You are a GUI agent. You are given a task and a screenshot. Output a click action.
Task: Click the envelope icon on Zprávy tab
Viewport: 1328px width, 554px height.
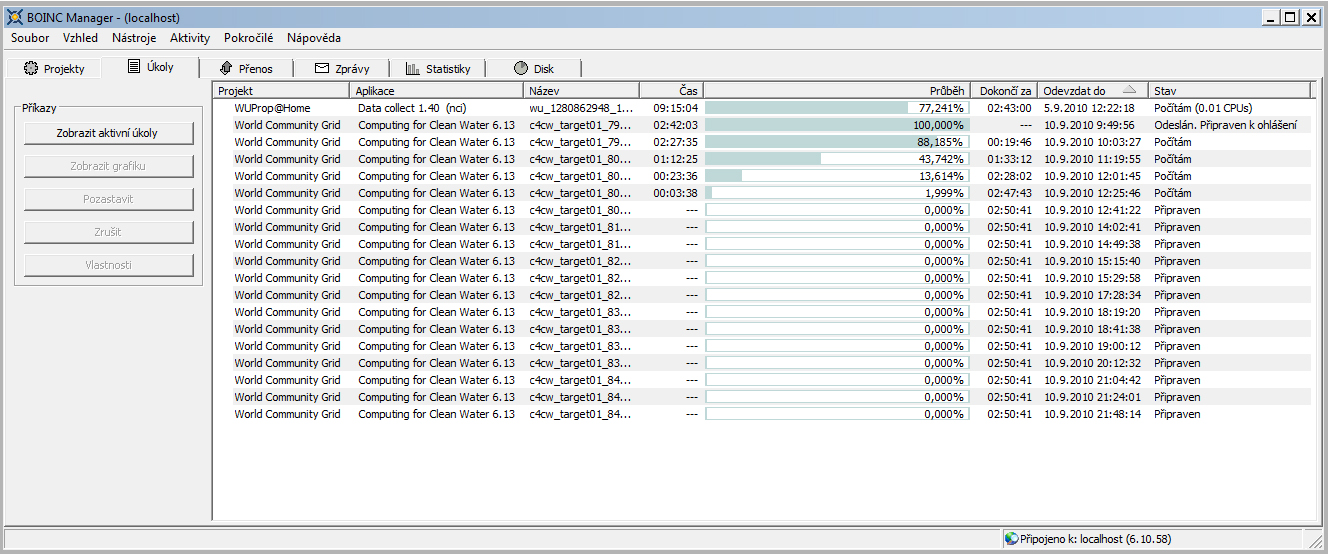pos(322,69)
